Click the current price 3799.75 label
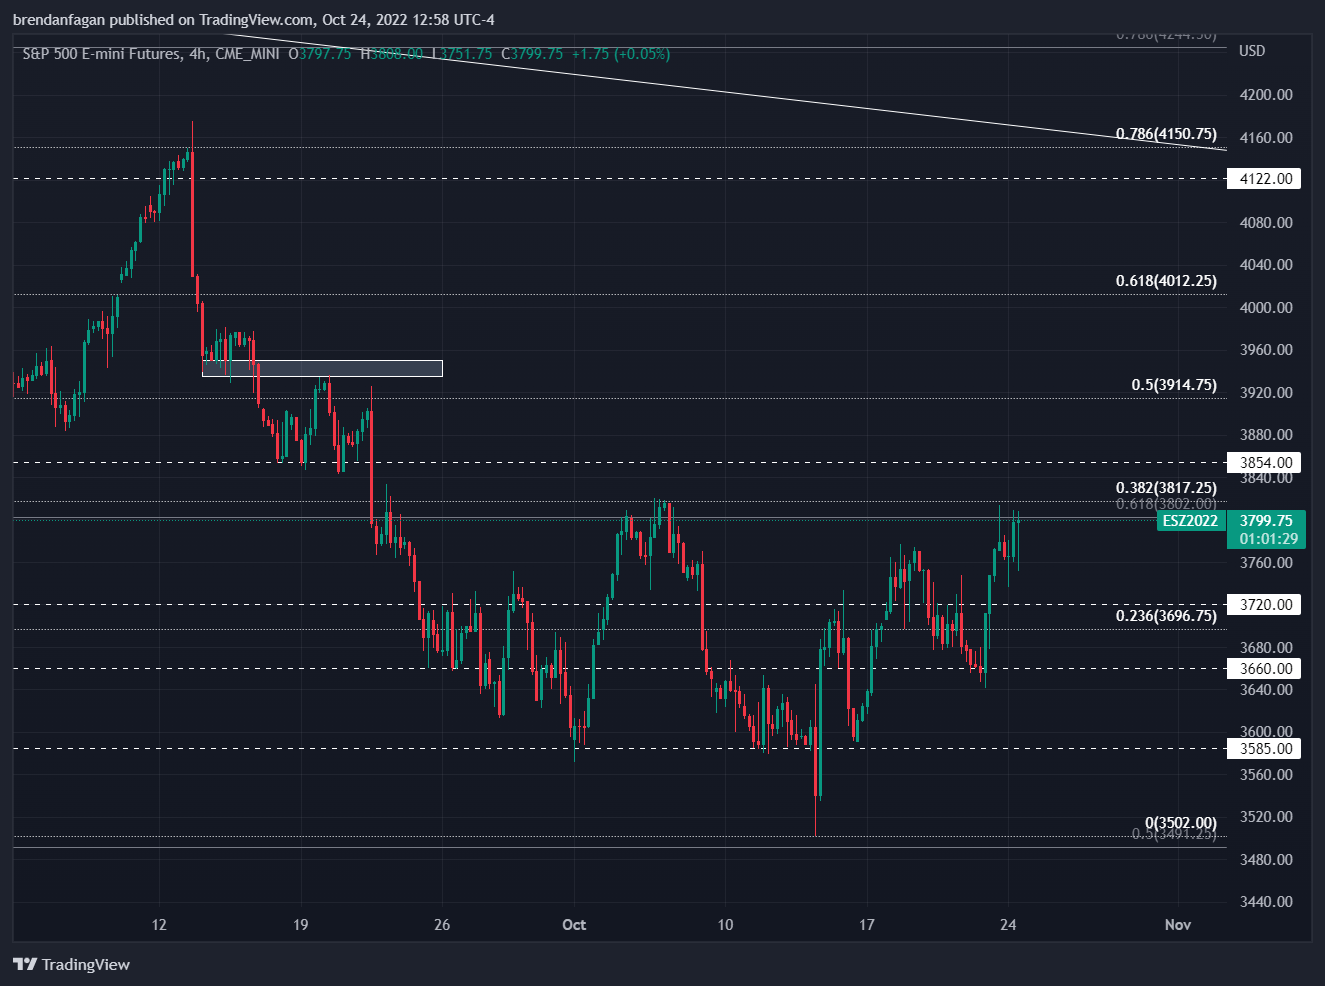 coord(1266,521)
